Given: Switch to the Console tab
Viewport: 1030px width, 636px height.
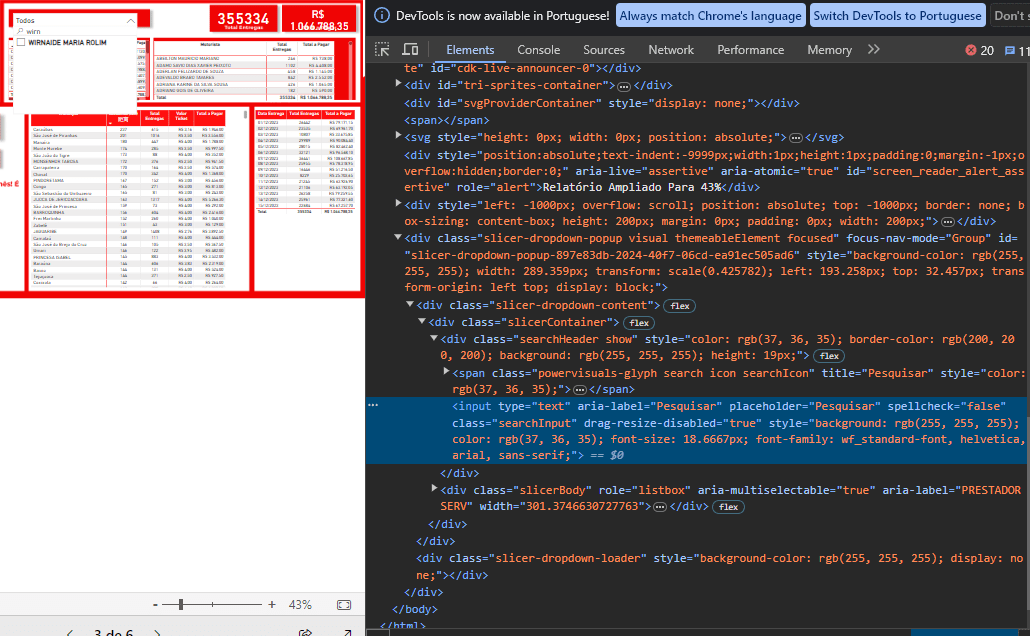Looking at the screenshot, I should [x=538, y=49].
